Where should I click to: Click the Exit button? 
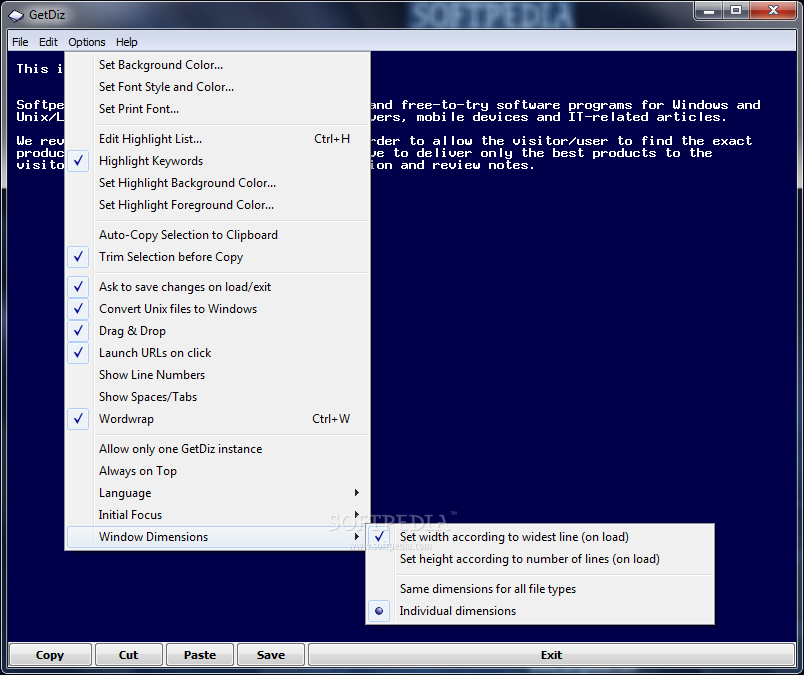(552, 656)
